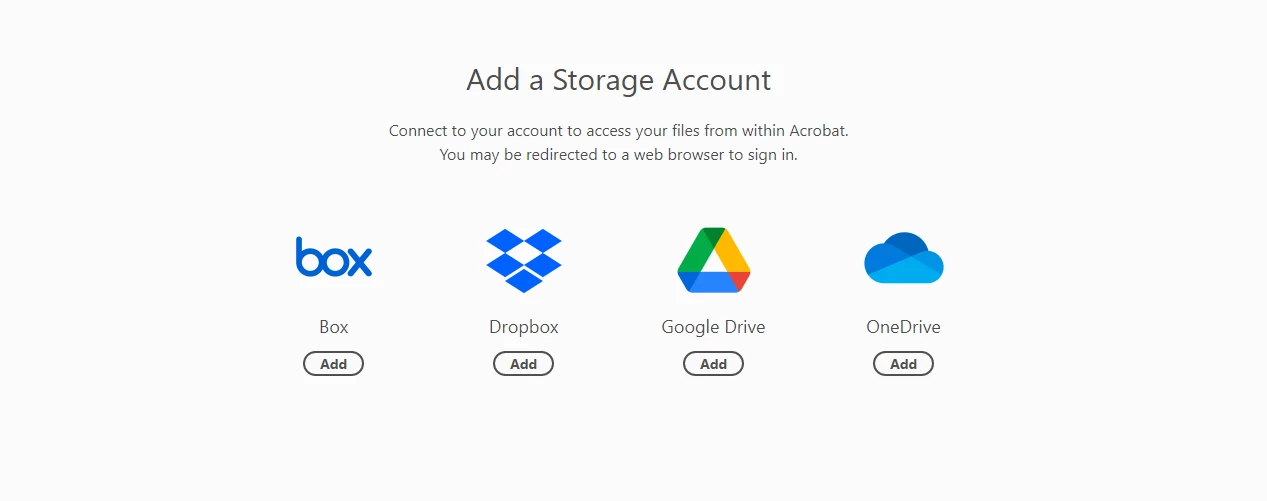
Task: Click the "Connect to your account" description line
Action: point(619,131)
